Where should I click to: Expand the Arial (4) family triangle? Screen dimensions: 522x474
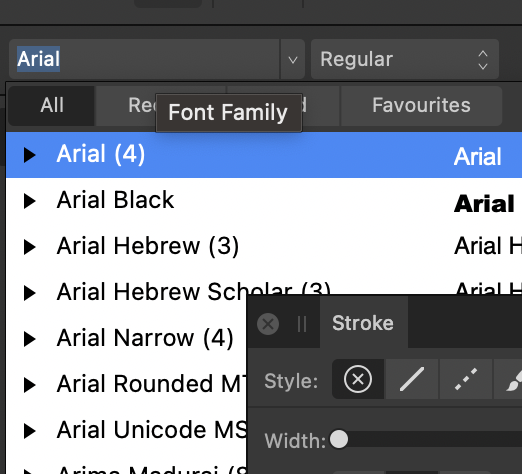tap(30, 155)
